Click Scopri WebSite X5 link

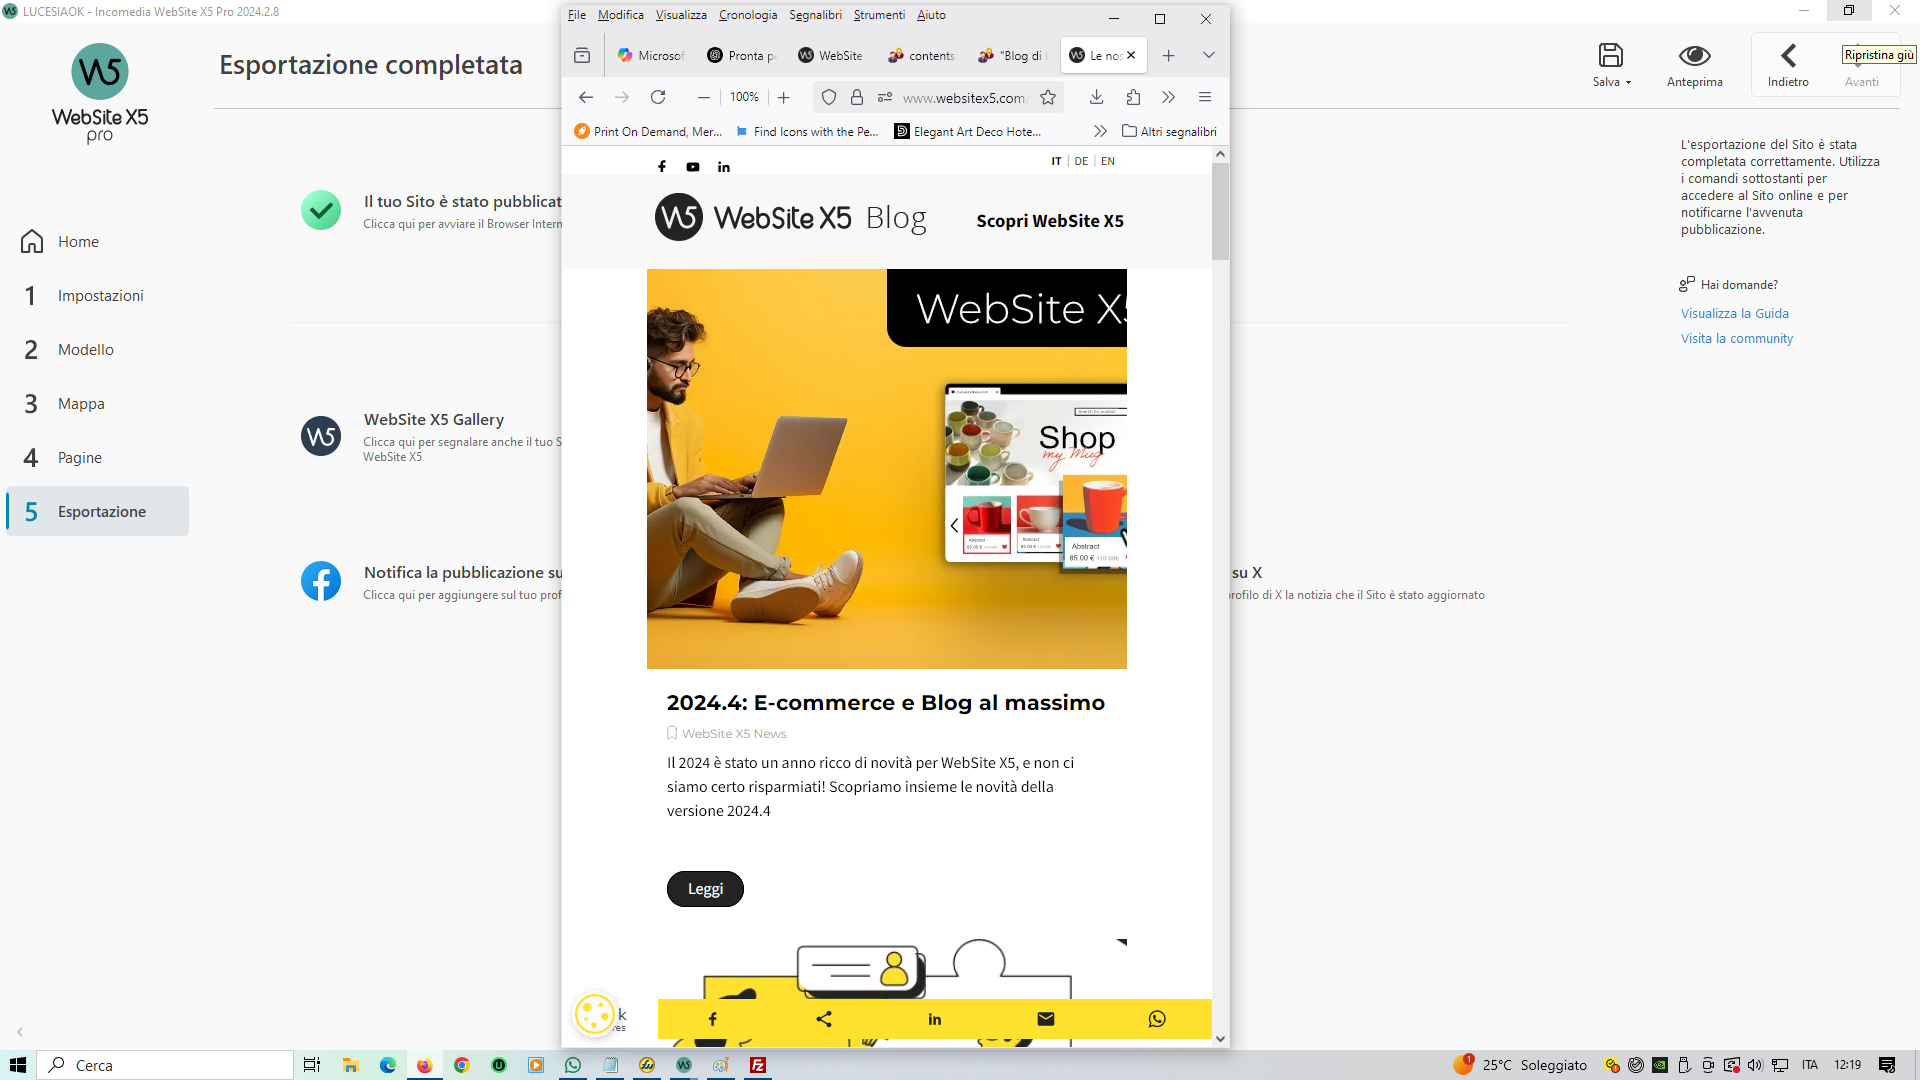point(1050,221)
